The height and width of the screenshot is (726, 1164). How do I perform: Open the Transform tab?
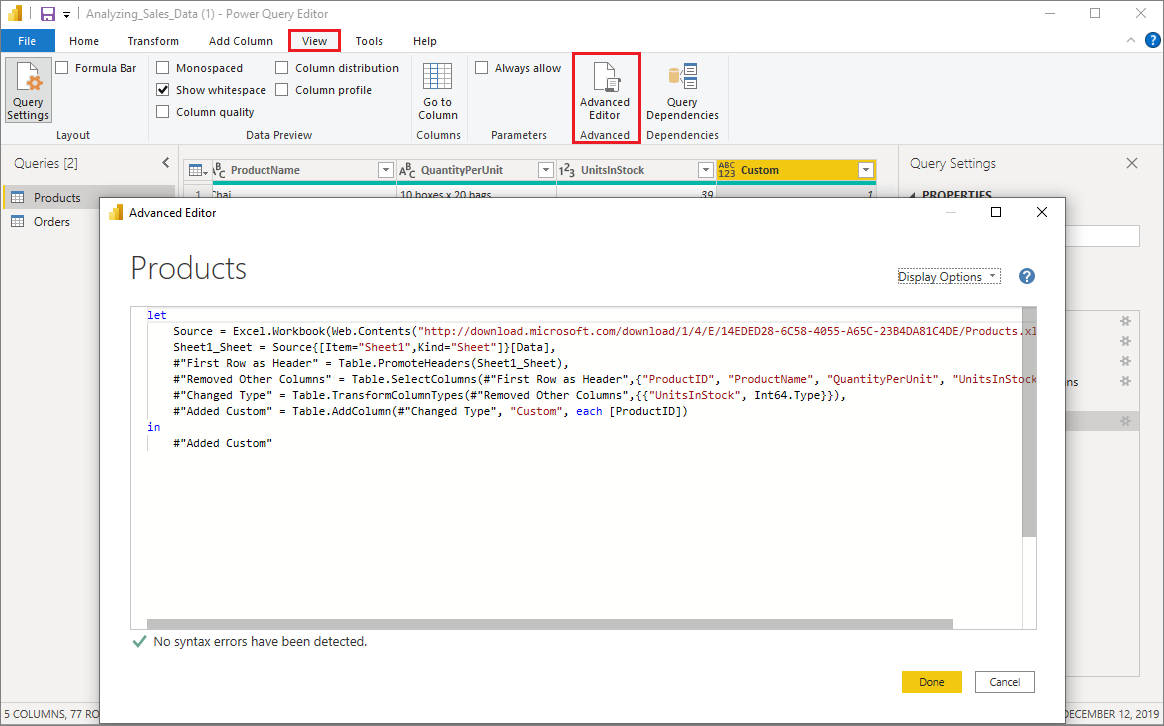tap(152, 40)
